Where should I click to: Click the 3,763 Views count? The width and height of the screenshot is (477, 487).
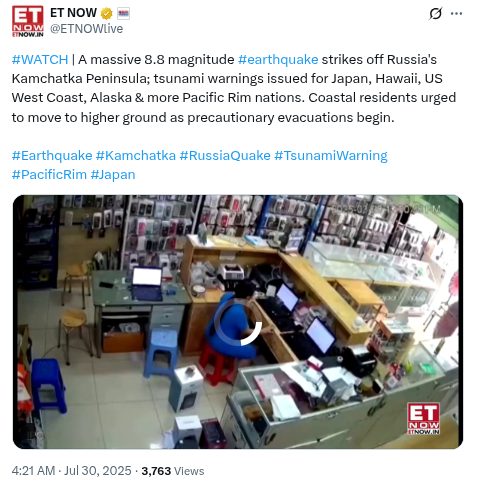173,471
